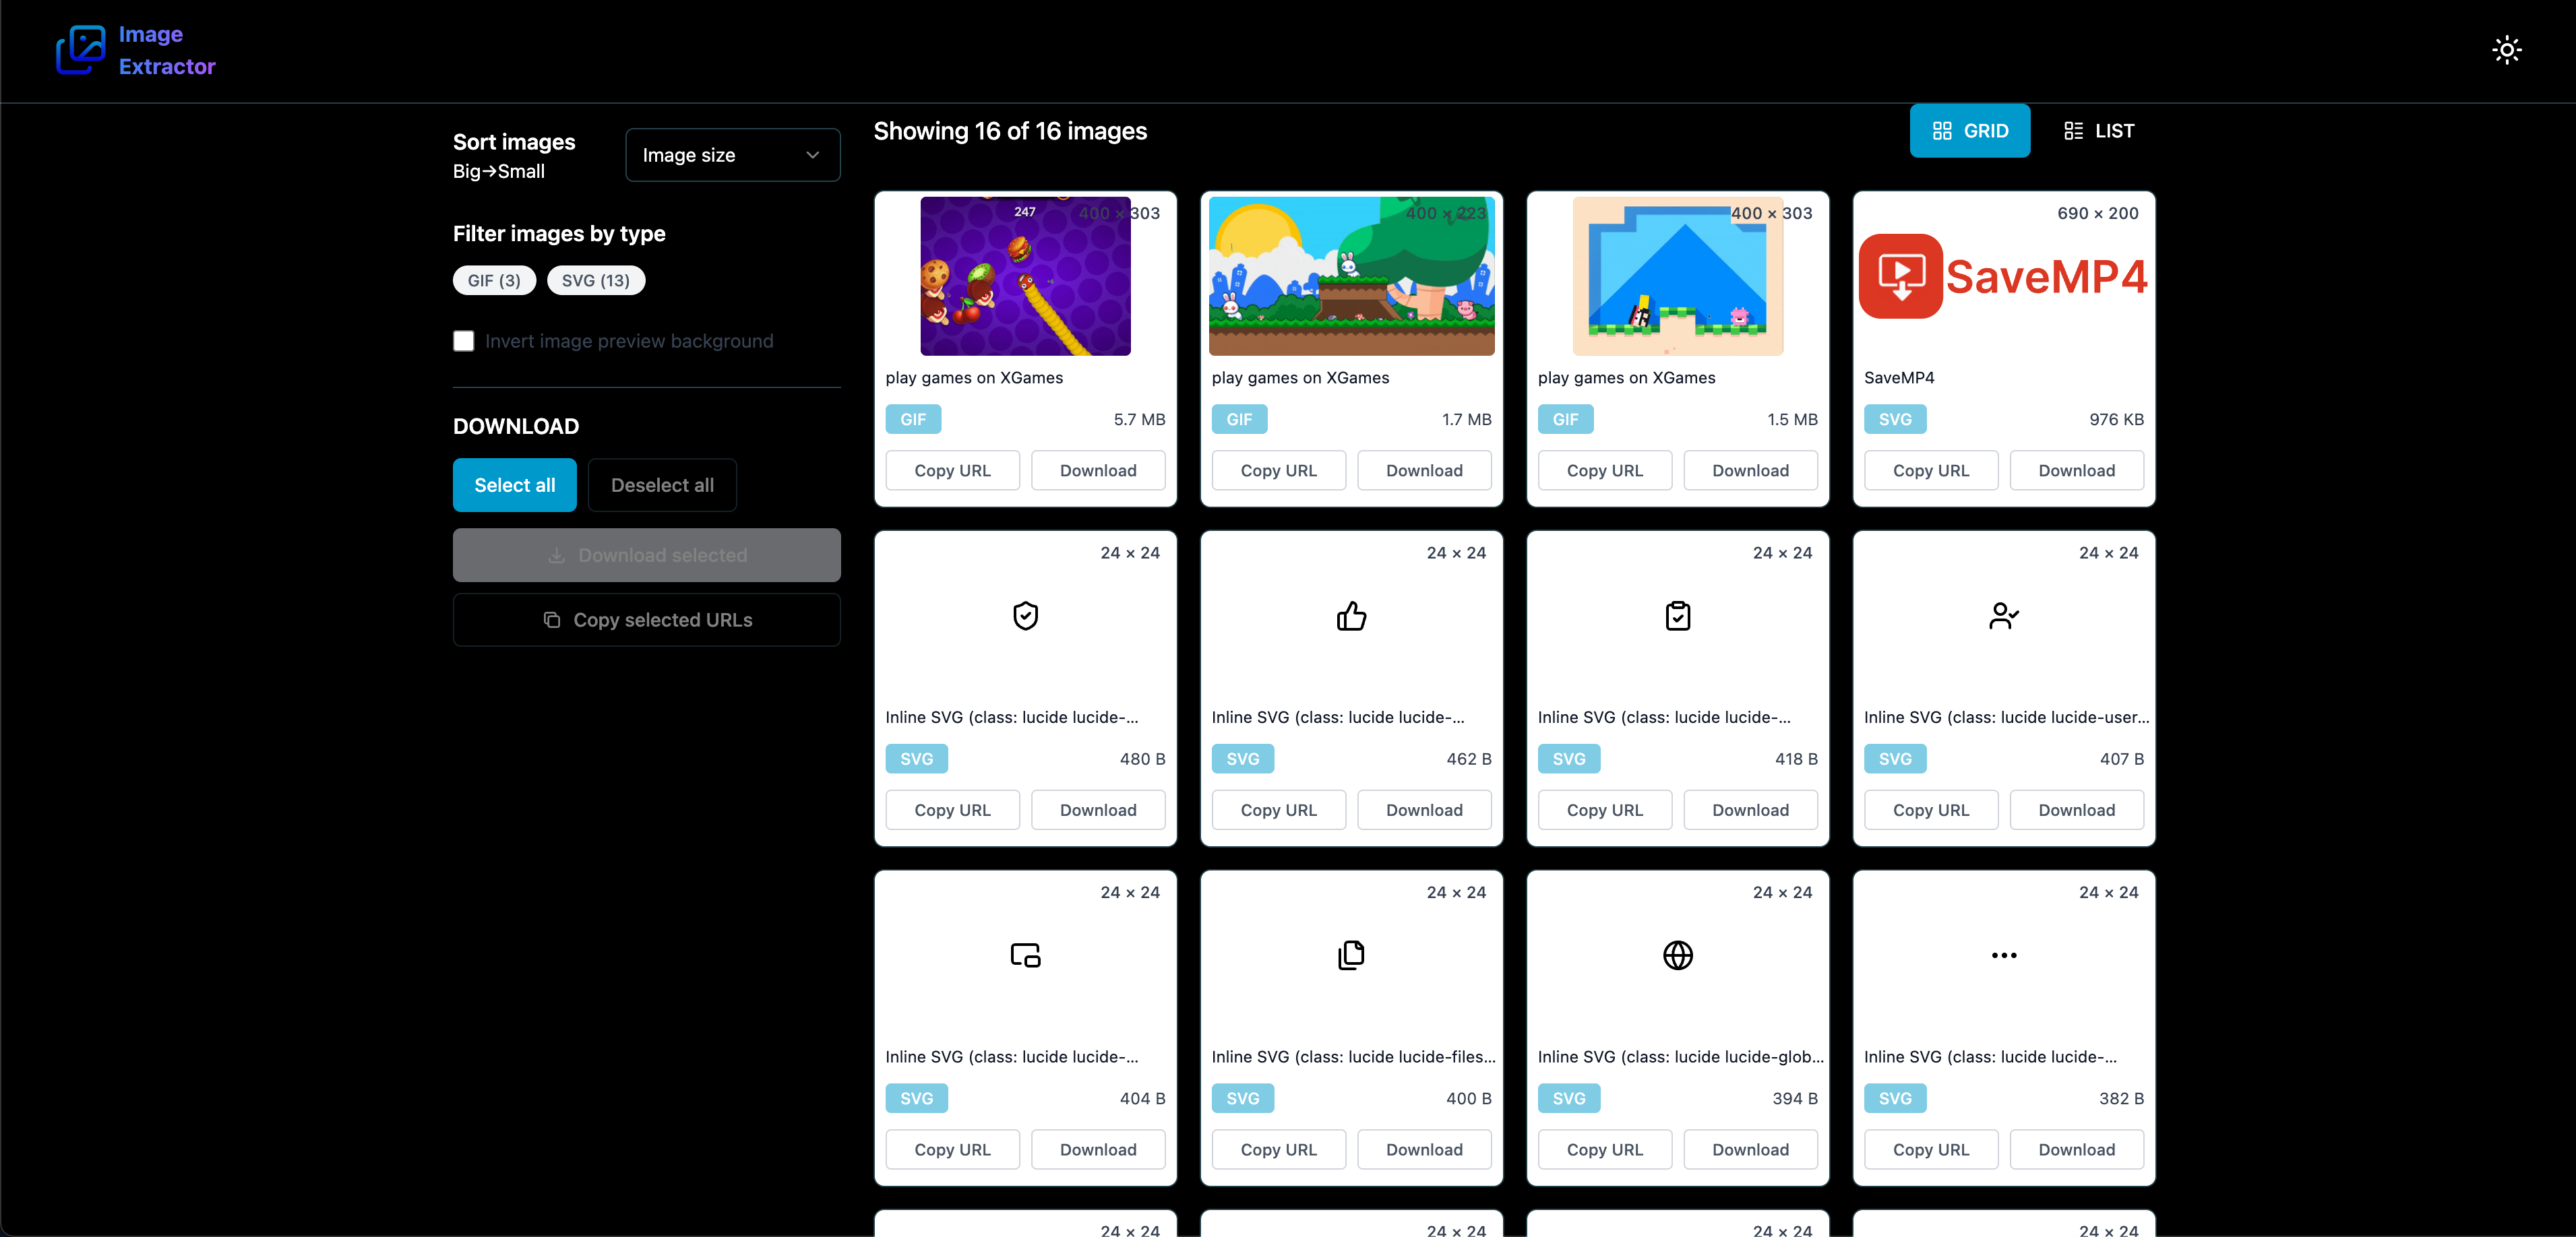Toggle light mode with the sun icon

point(2507,49)
